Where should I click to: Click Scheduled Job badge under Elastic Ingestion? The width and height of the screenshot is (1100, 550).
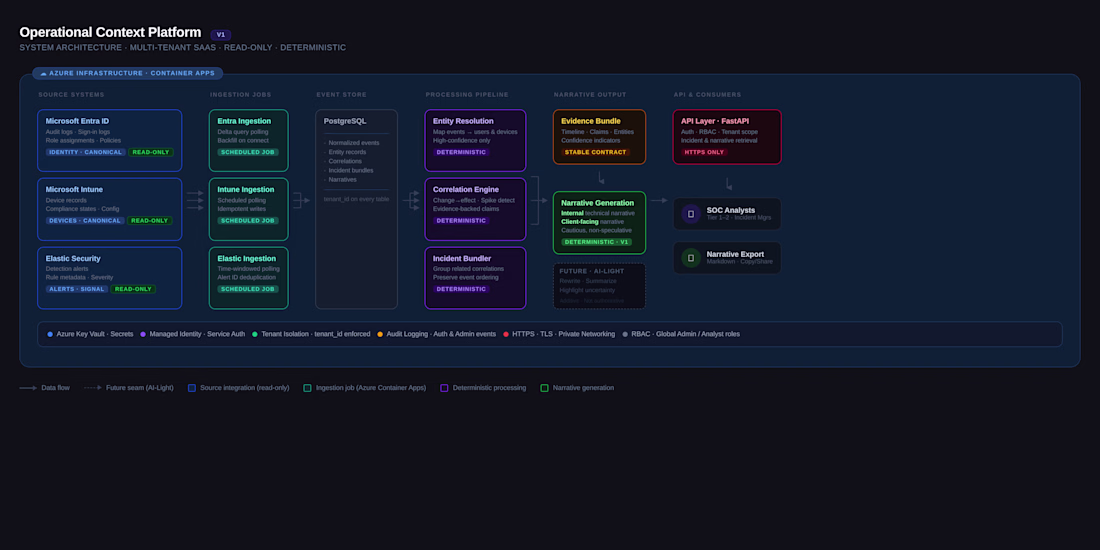tap(248, 289)
